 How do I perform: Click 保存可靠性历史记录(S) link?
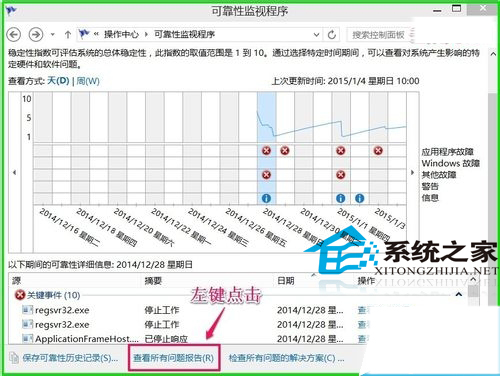tap(70, 358)
